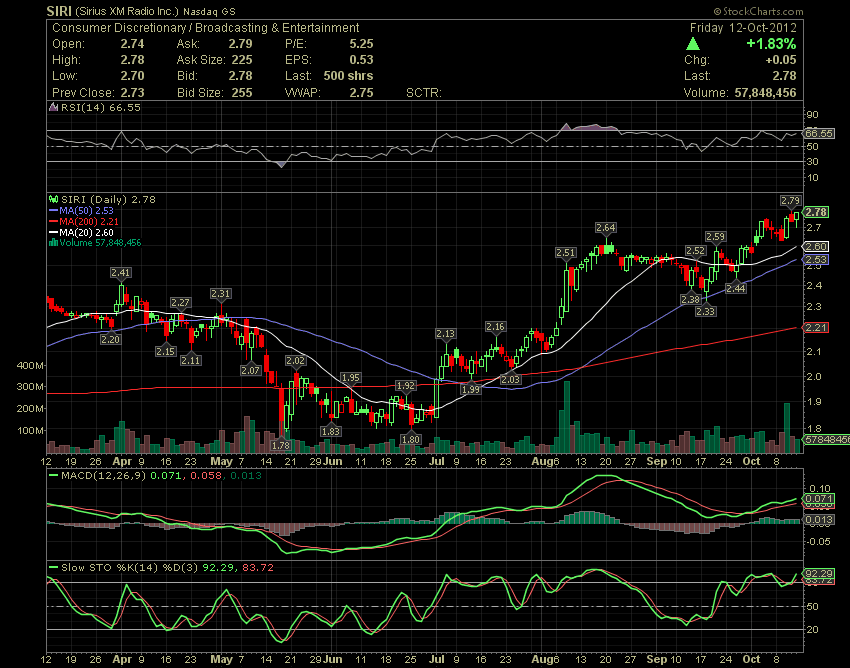Click the stochastic 92.29 right-axis tag
Viewport: 850px width, 668px height.
[819, 574]
